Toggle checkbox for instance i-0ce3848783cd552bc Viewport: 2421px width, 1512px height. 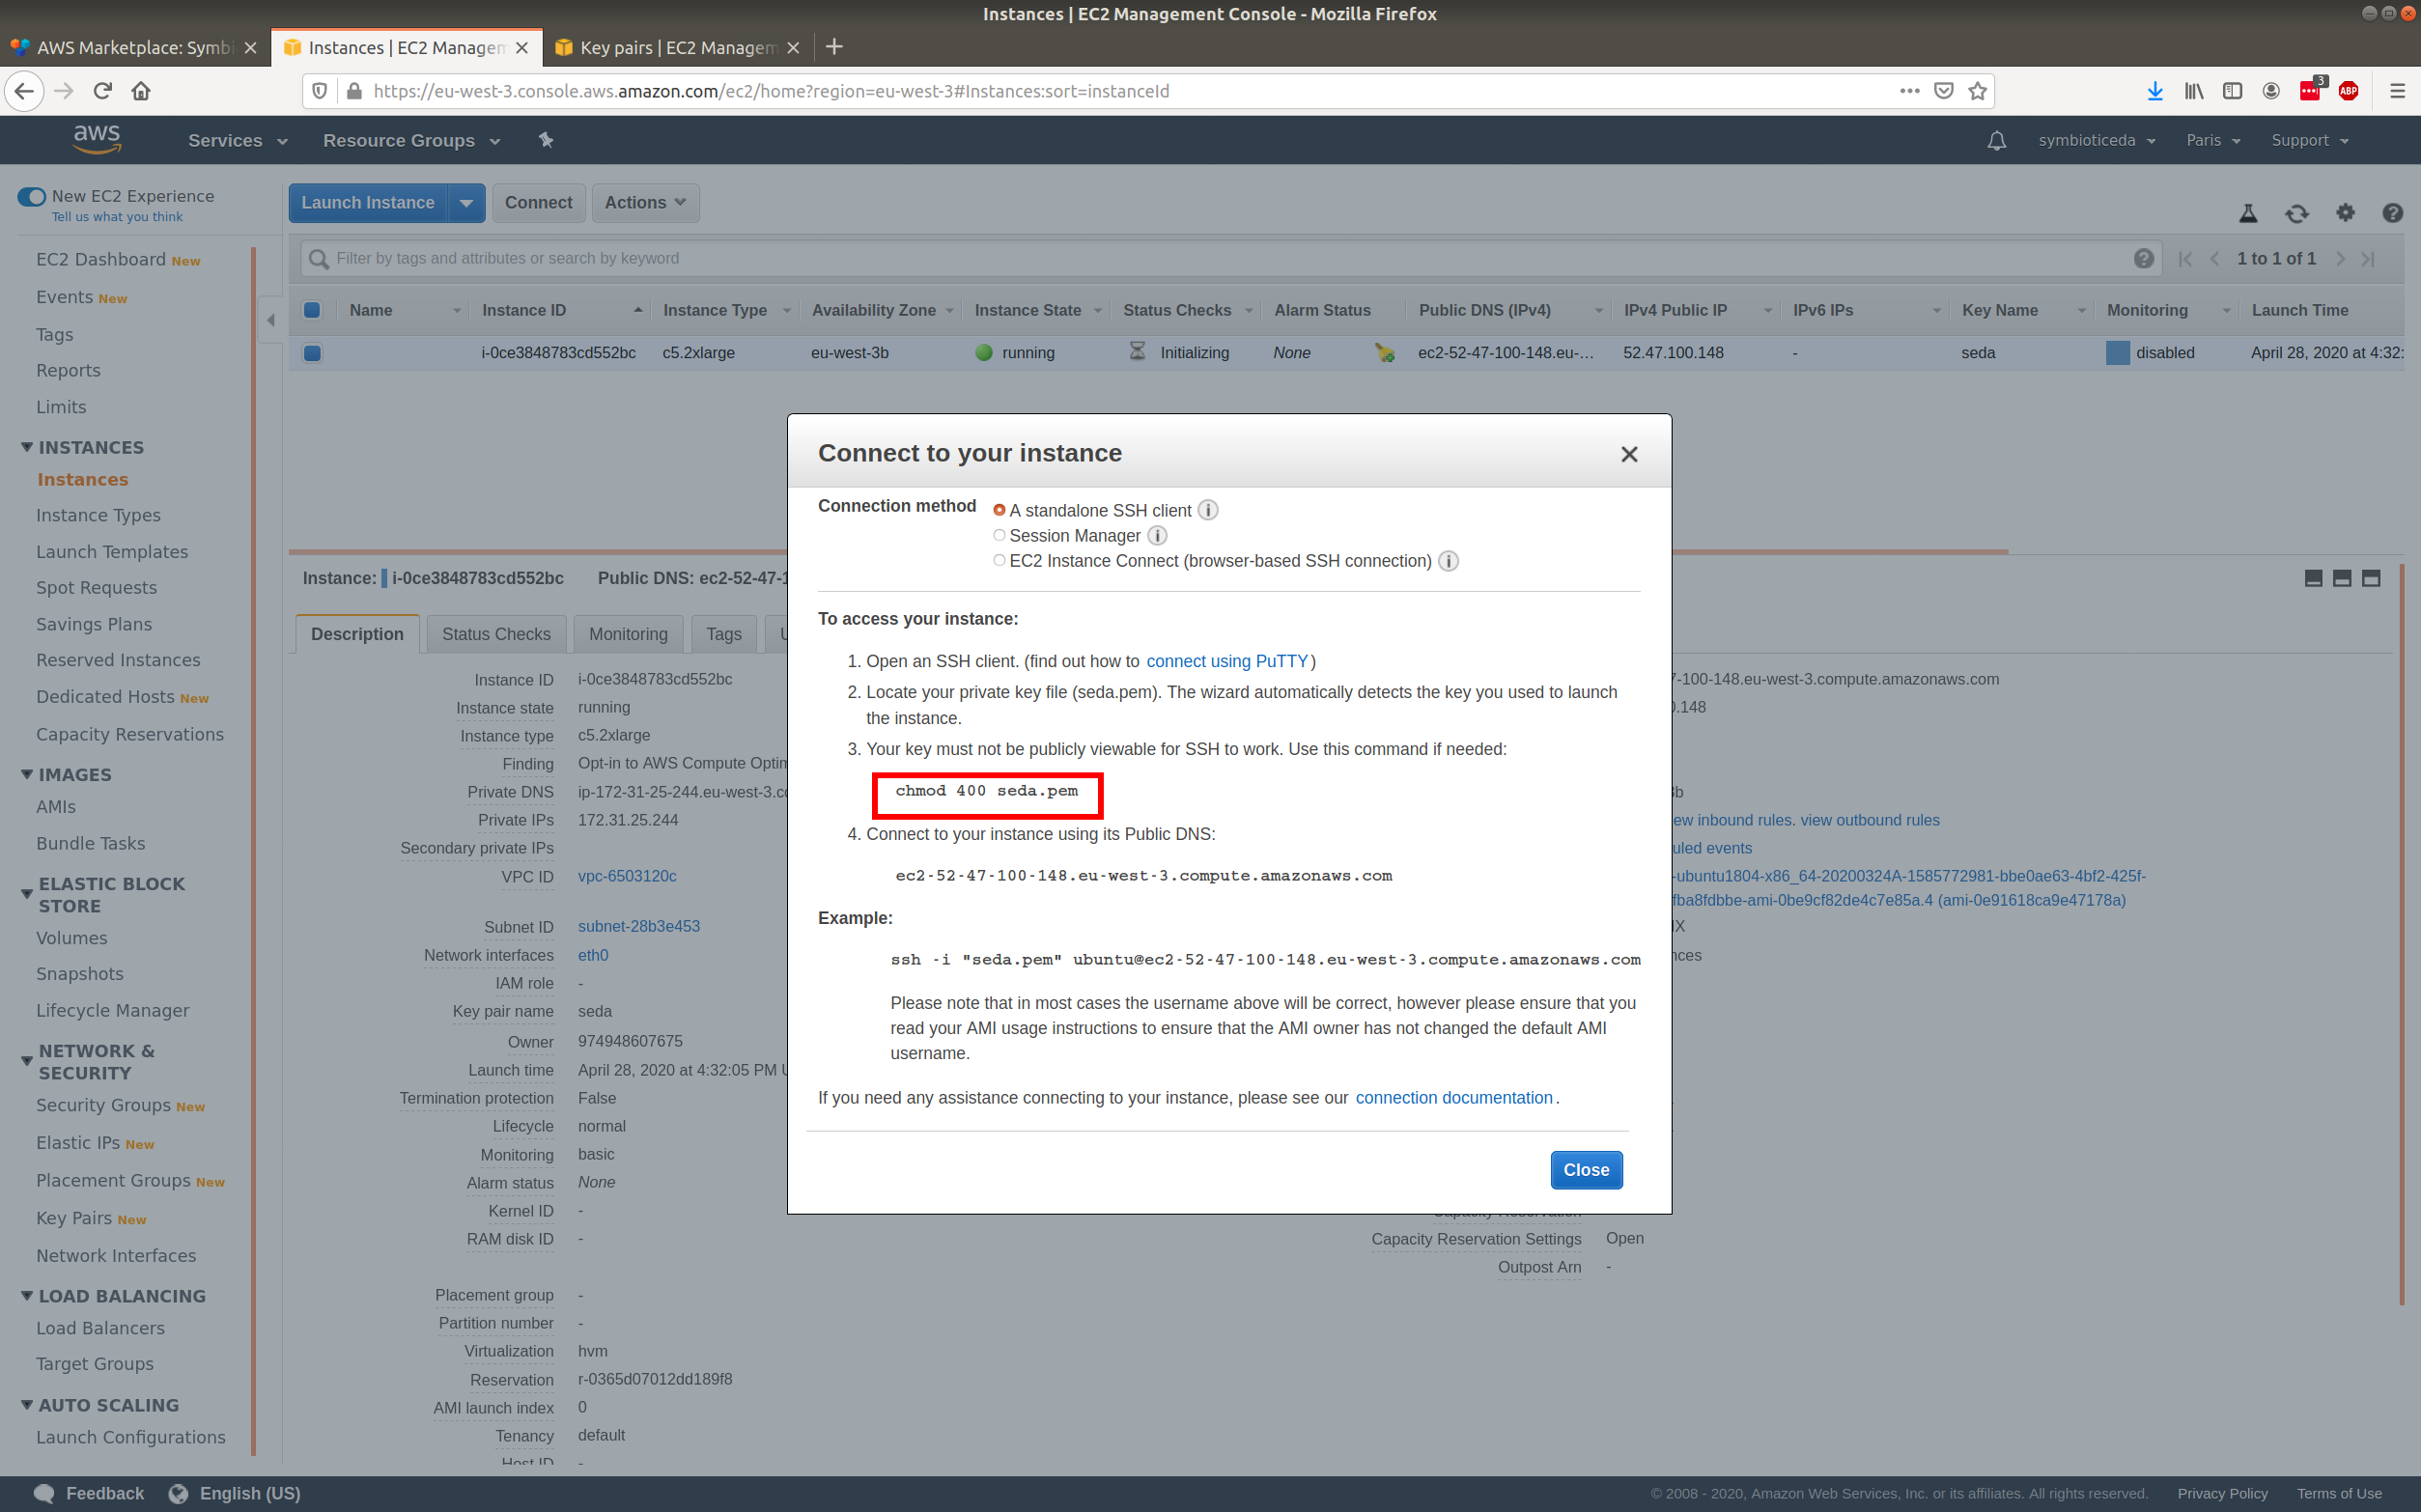(312, 352)
